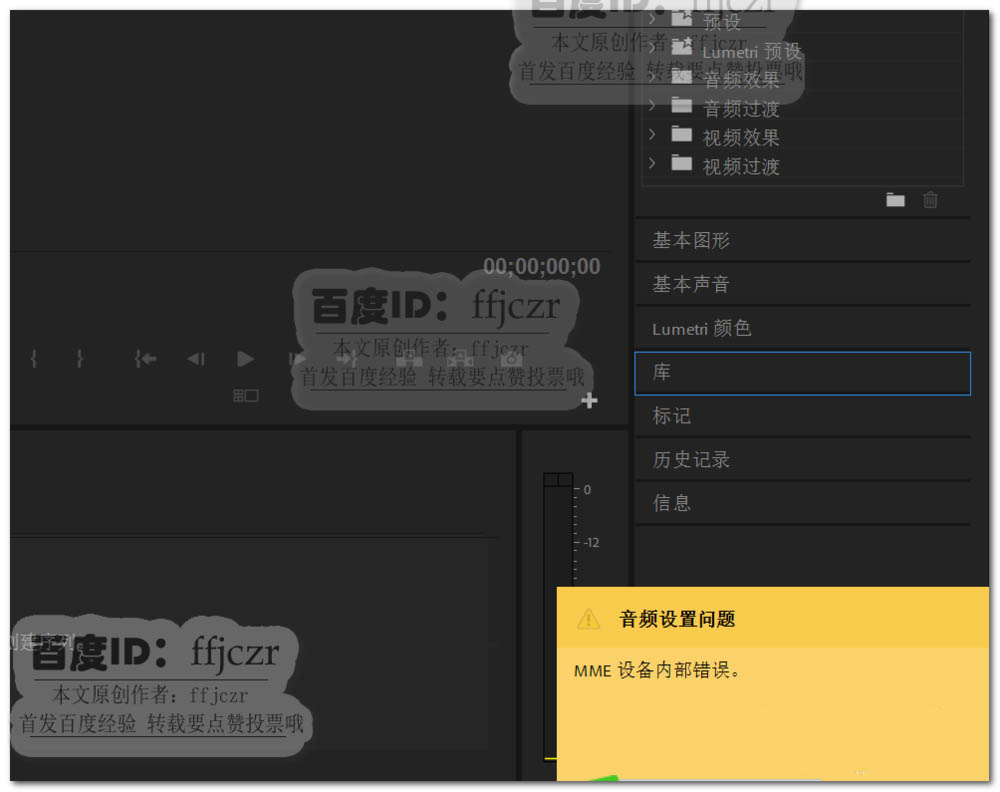Viewport: 1000px width, 792px height.
Task: Expand the 视频过渡 folder chevron
Action: point(652,163)
